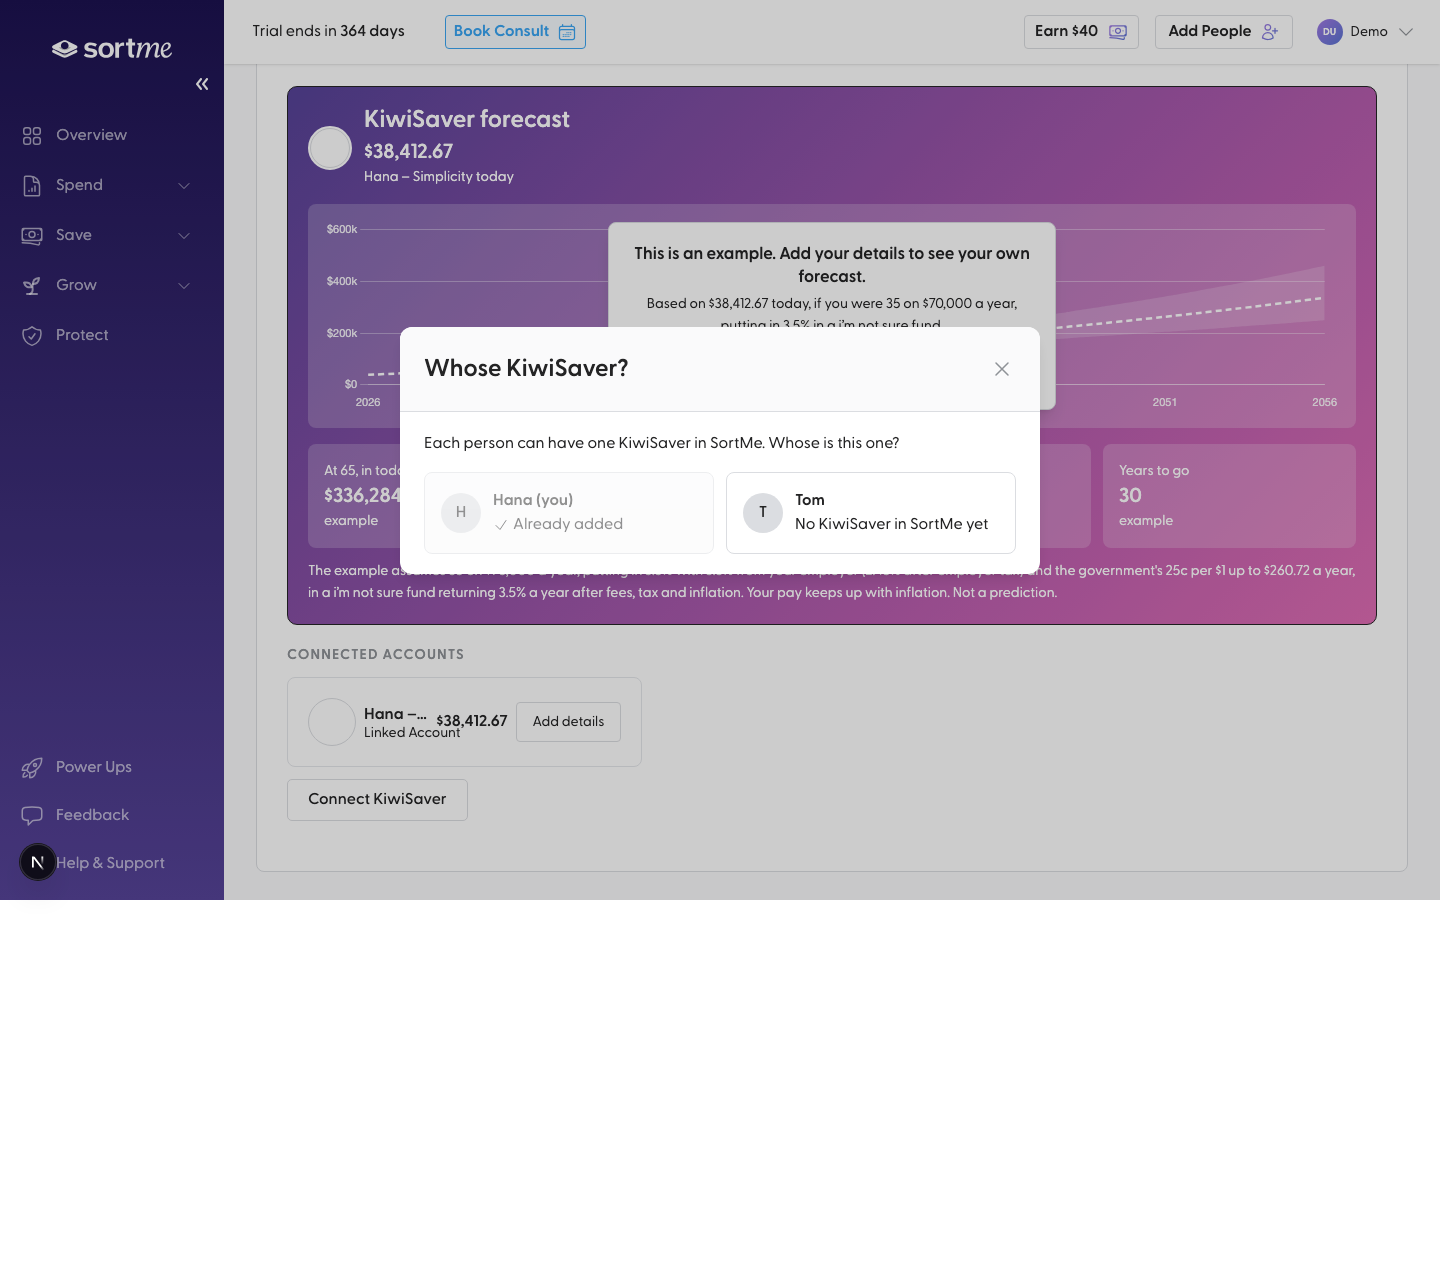Select the Hana (you) already added option
The image size is (1440, 1269).
pyautogui.click(x=569, y=513)
